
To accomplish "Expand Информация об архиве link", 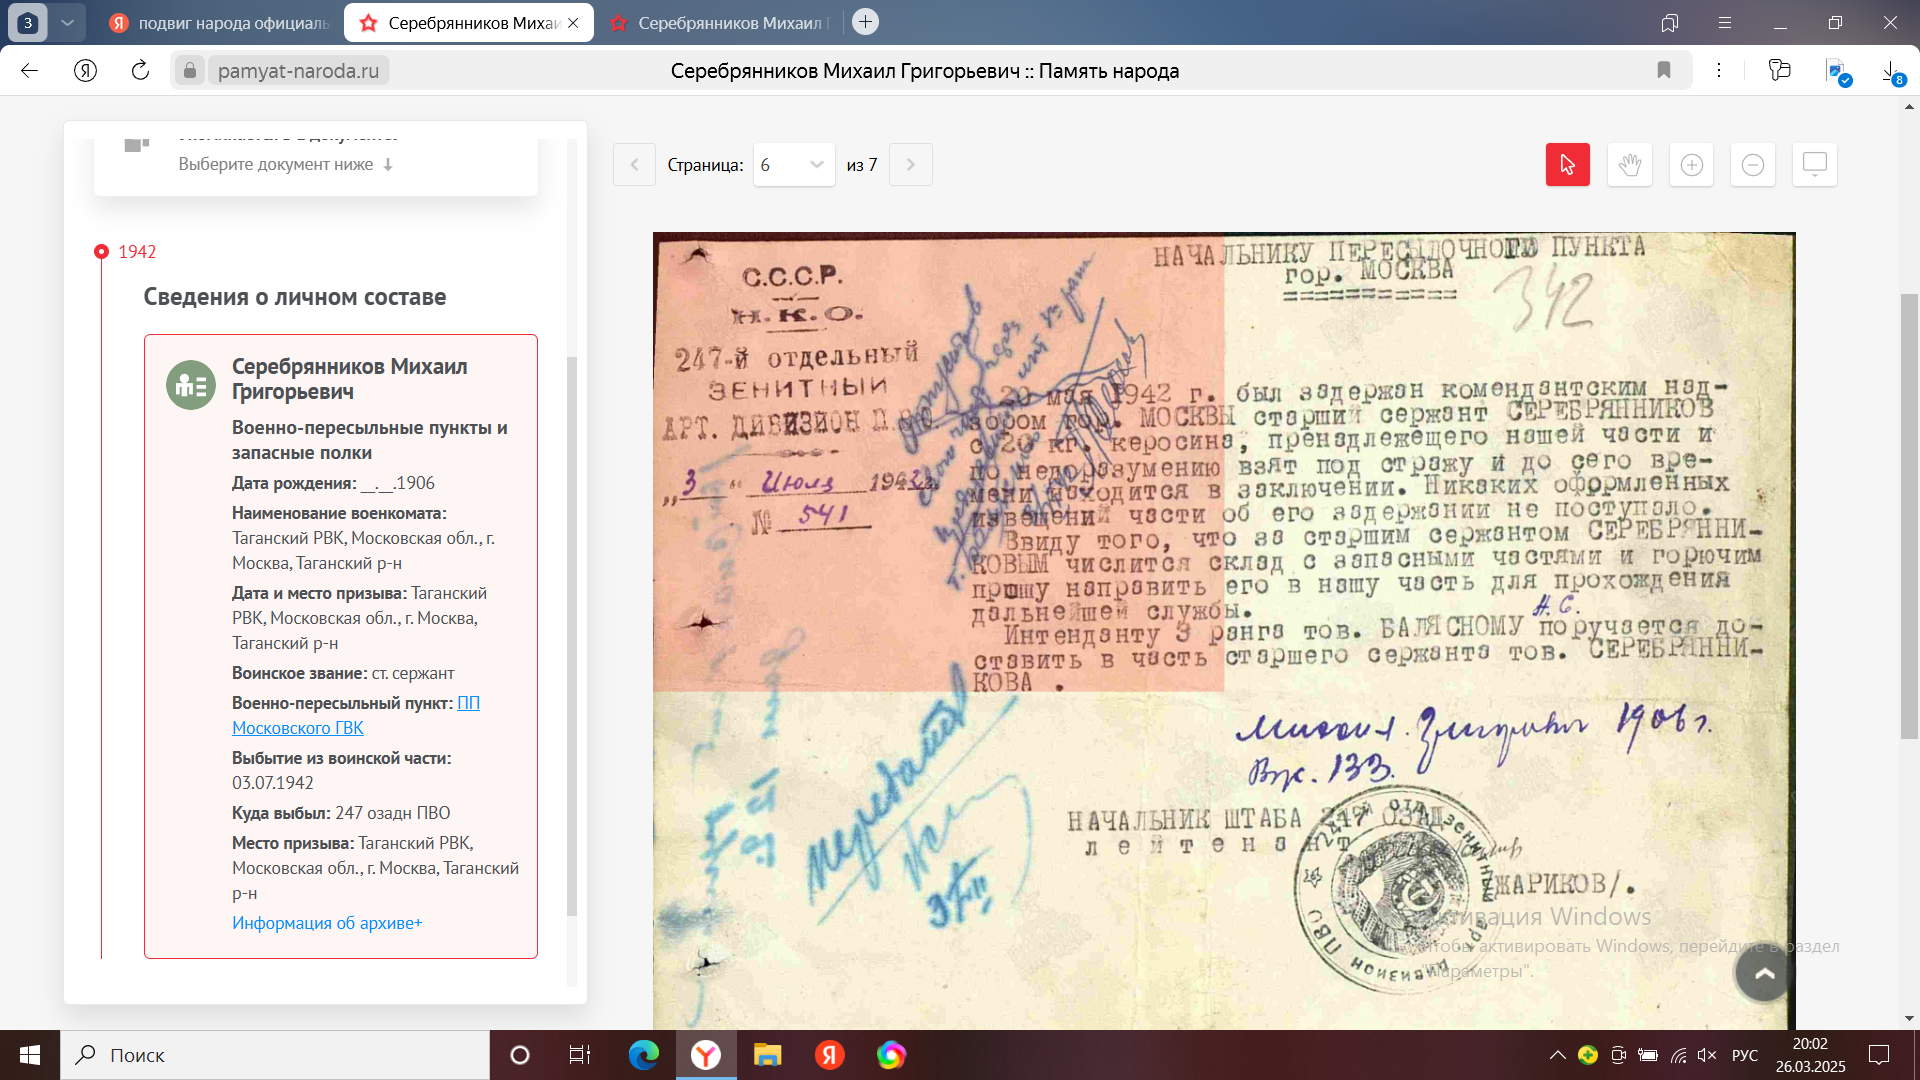I will (327, 923).
